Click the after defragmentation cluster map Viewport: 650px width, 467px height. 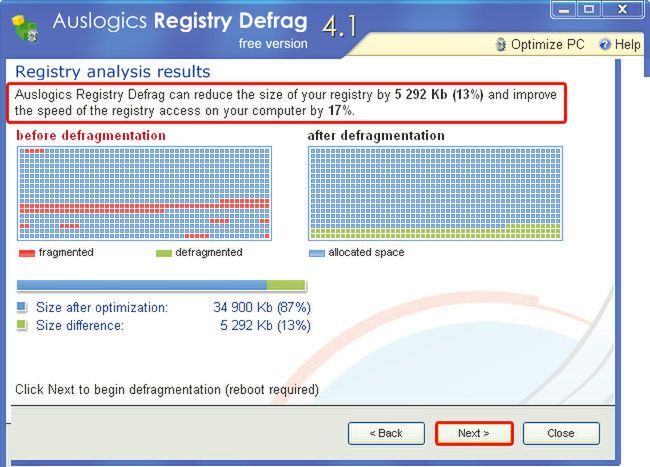click(x=435, y=193)
